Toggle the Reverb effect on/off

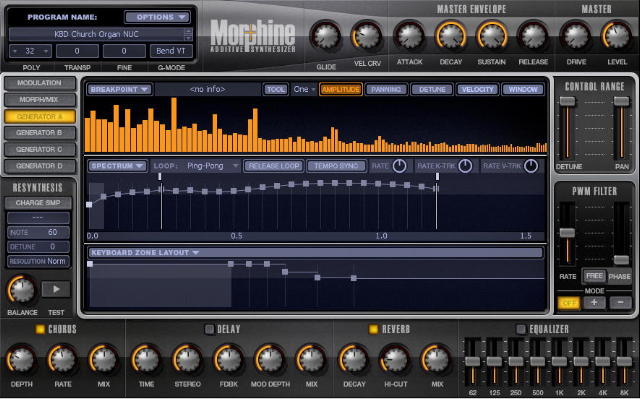[x=373, y=329]
